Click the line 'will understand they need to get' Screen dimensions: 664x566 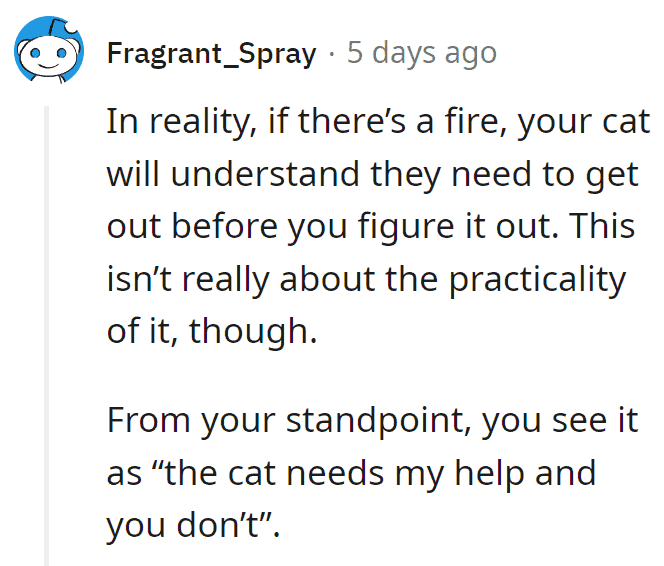[x=372, y=175]
